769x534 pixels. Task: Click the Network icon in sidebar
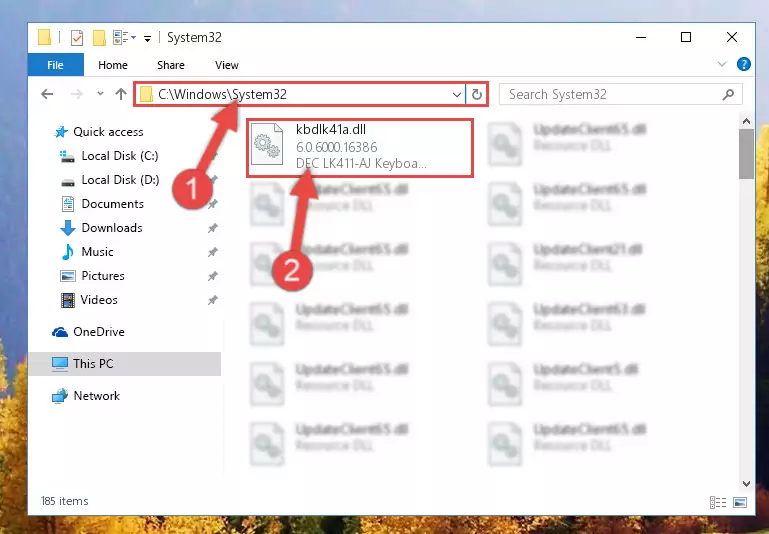click(60, 396)
